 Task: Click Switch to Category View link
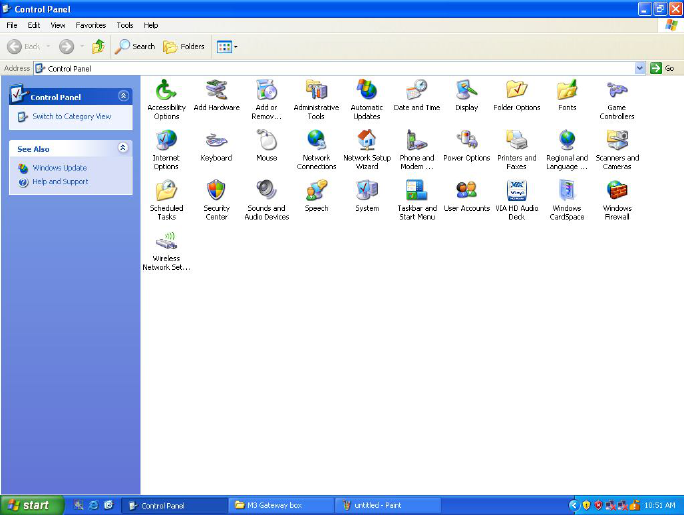[72, 116]
